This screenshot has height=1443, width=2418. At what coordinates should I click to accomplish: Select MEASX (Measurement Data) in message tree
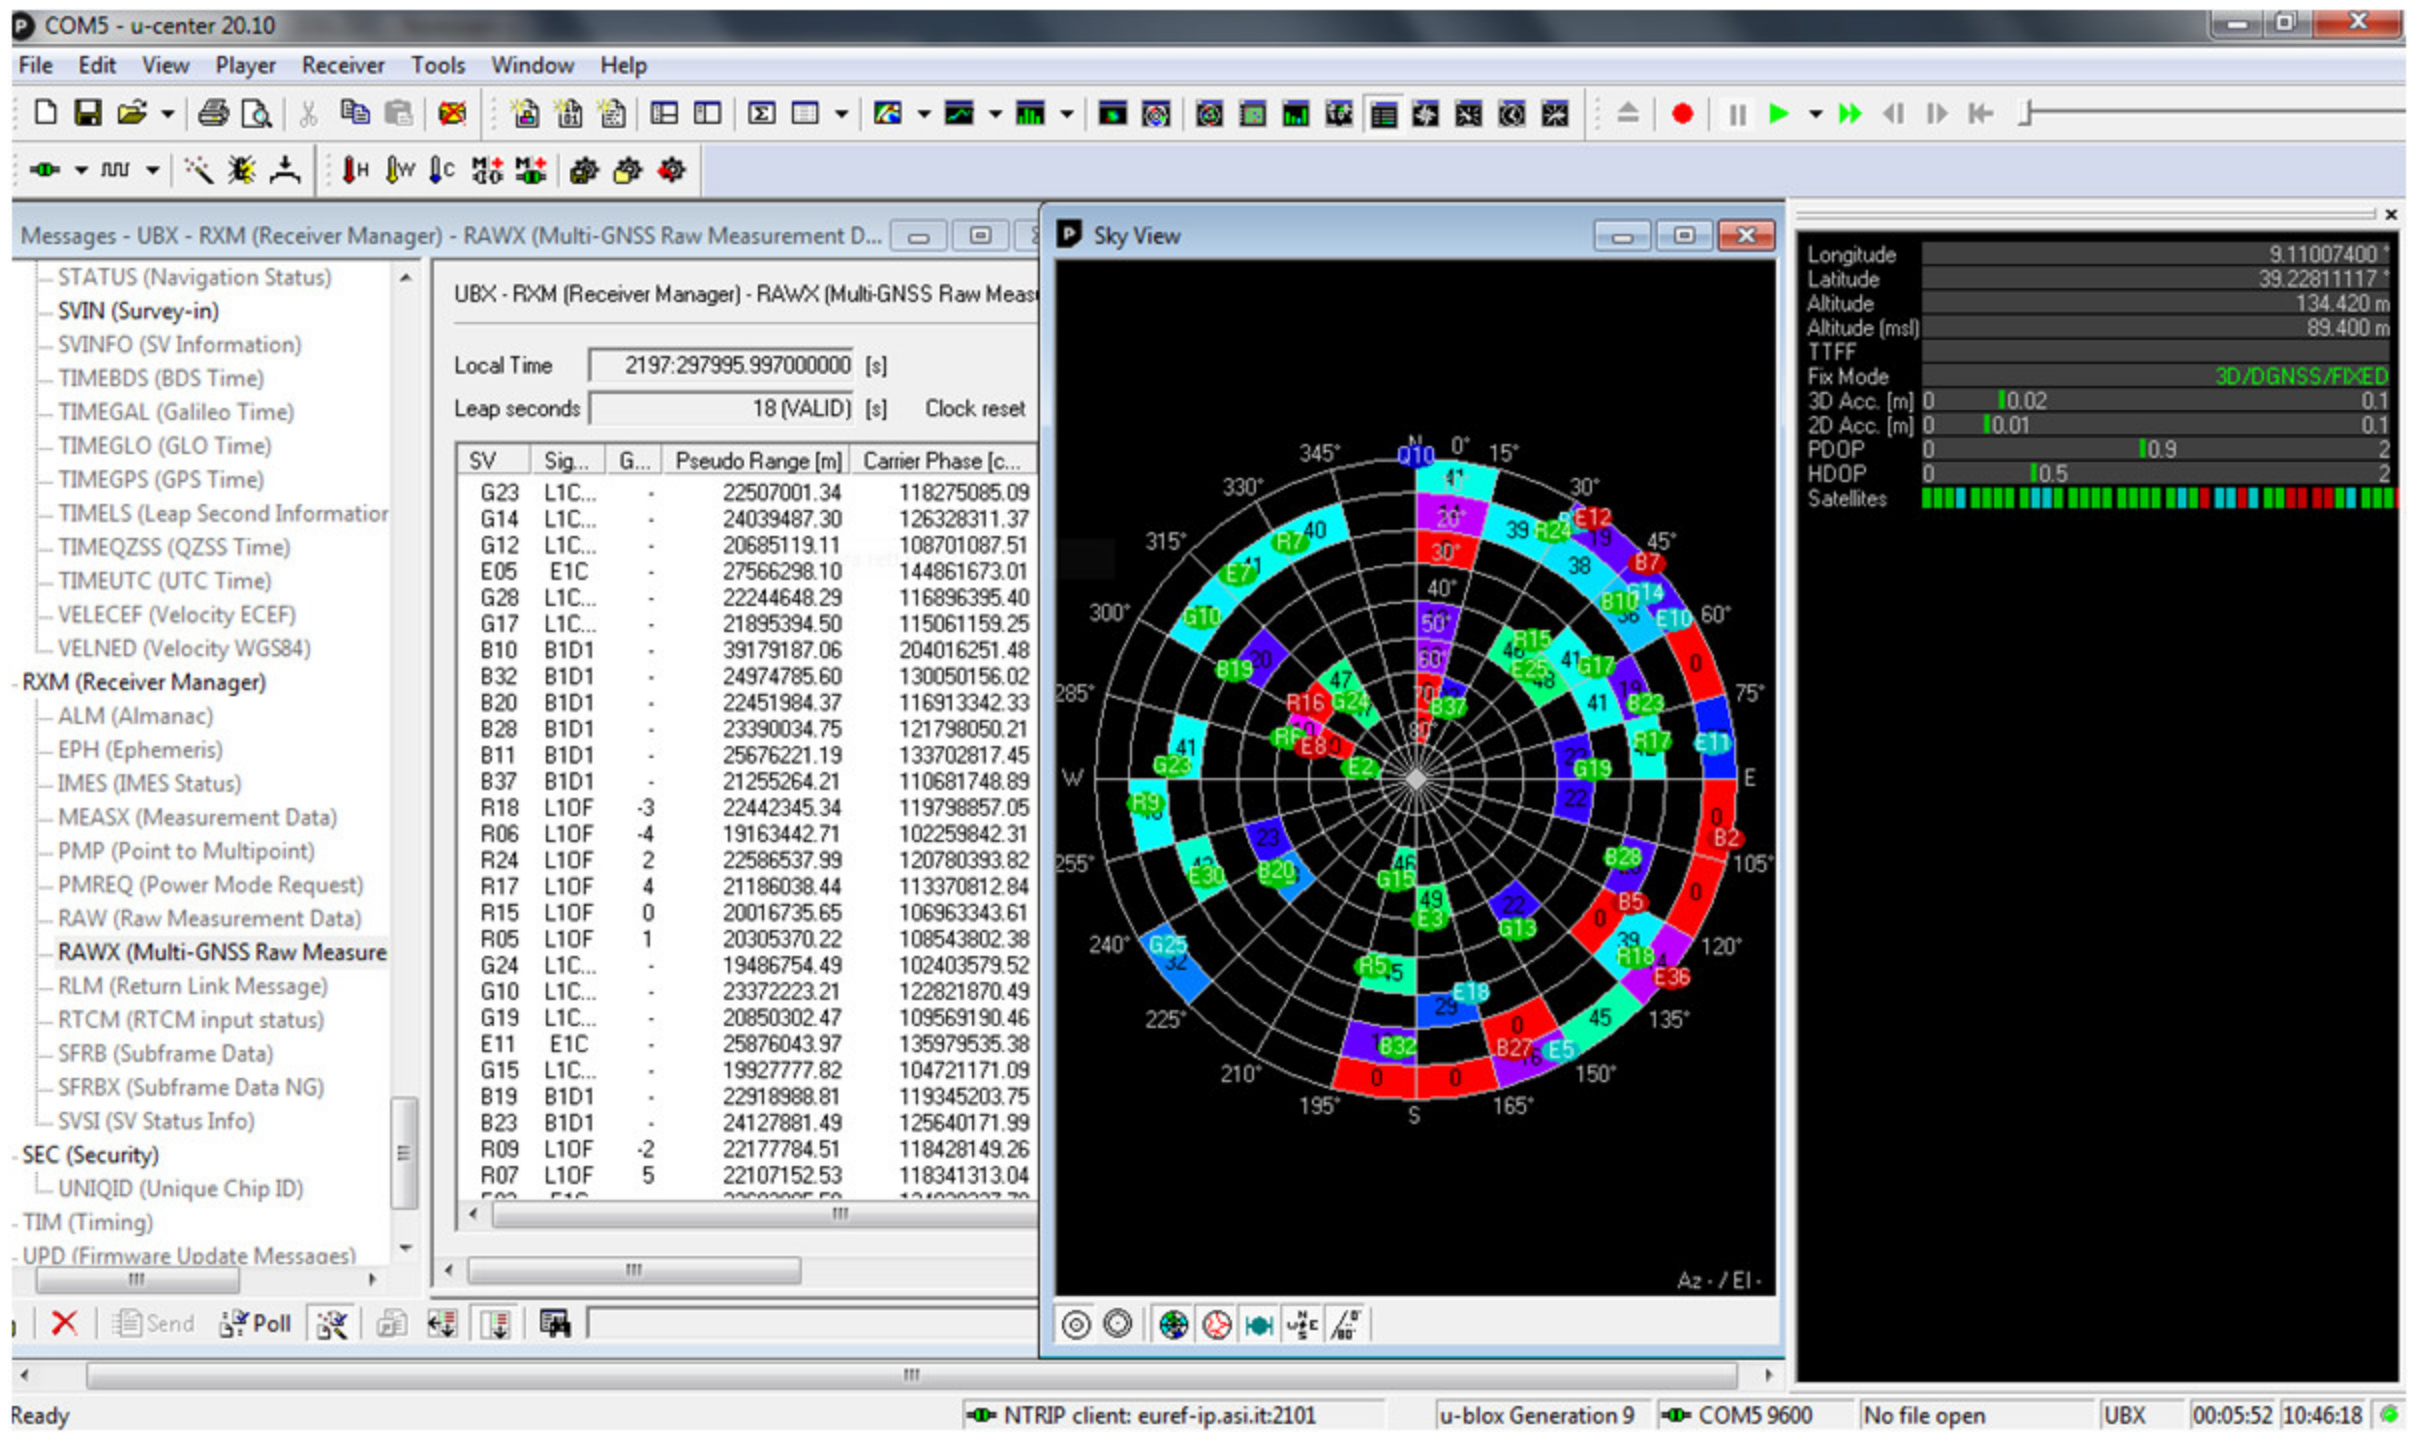pyautogui.click(x=196, y=817)
